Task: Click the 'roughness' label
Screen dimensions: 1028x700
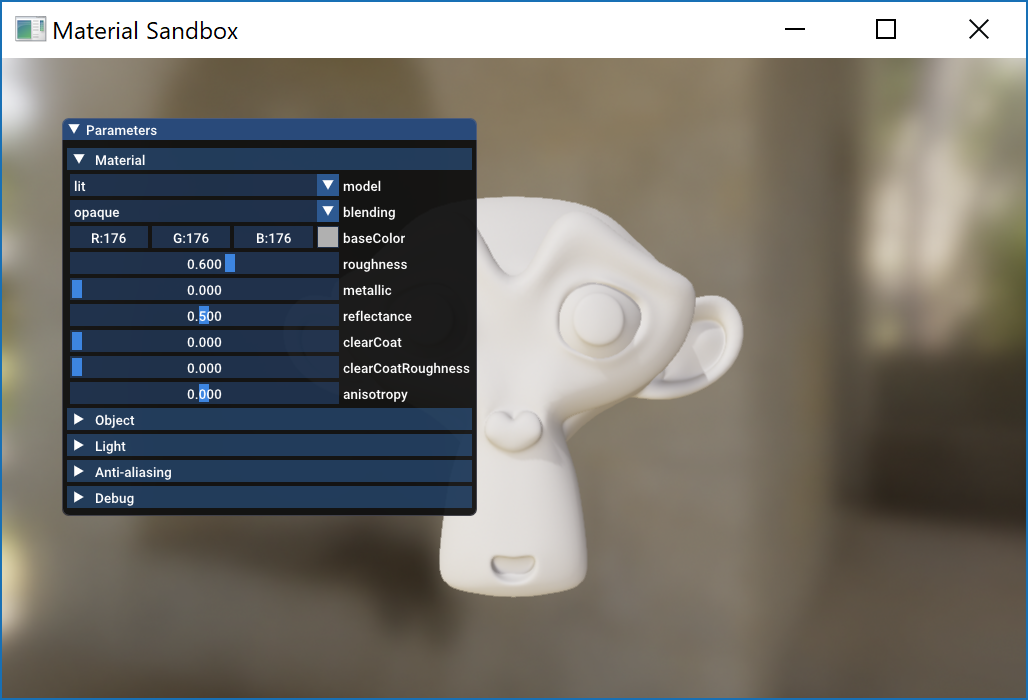Action: click(x=375, y=264)
